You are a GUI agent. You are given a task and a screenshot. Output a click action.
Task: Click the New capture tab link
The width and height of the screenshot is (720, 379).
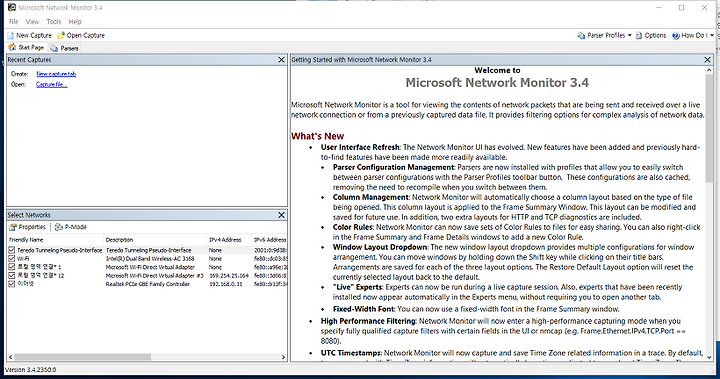click(x=56, y=74)
